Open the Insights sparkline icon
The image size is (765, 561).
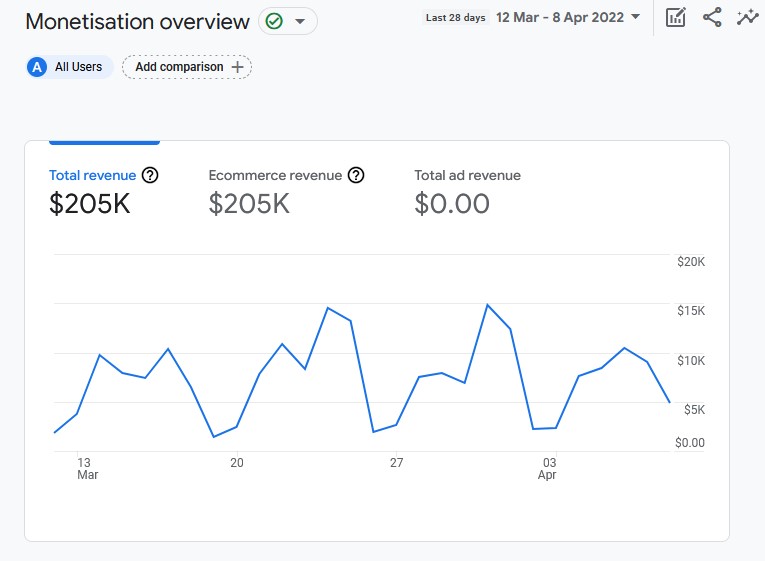(747, 18)
